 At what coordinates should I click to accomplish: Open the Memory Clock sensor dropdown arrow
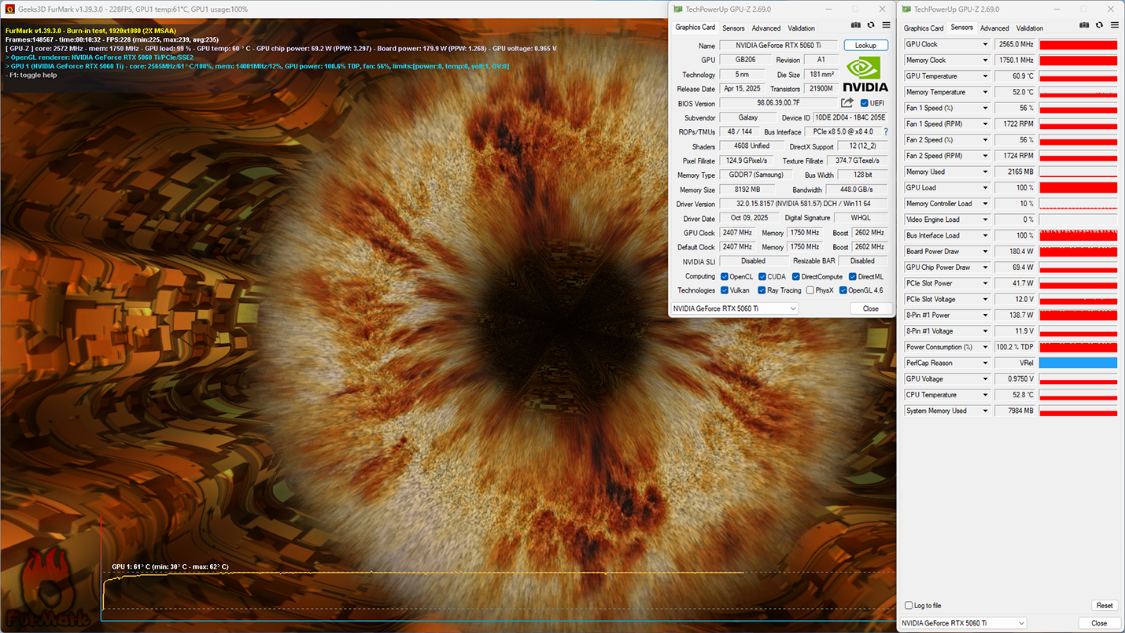tap(985, 60)
